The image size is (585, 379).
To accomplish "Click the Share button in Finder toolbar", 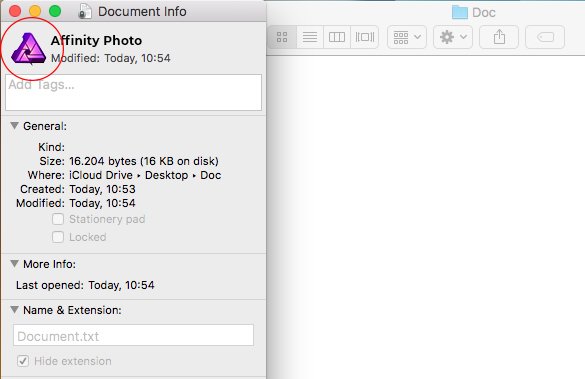I will pos(499,37).
